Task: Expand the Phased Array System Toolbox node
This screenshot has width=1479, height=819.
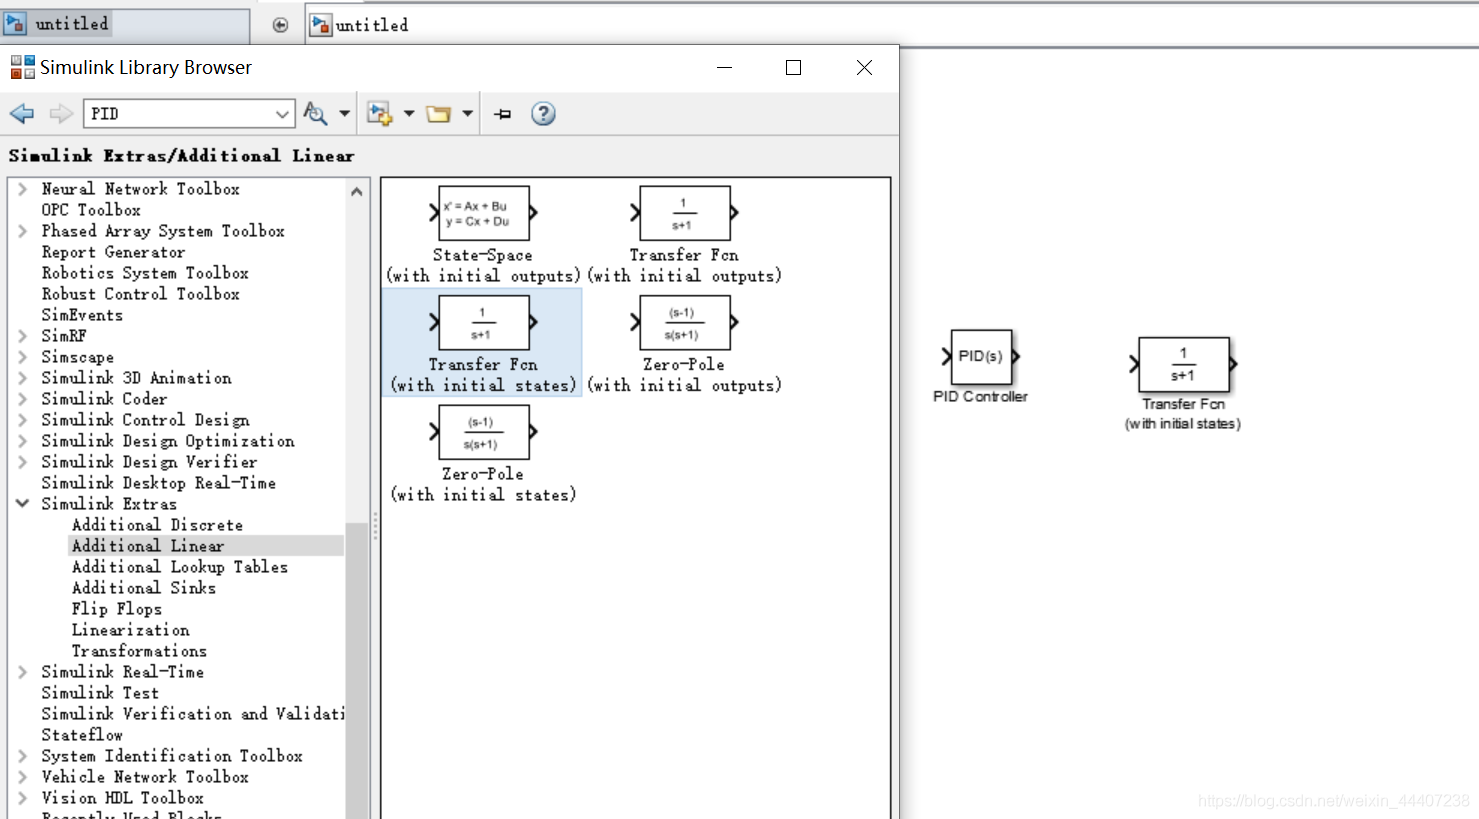Action: coord(22,231)
